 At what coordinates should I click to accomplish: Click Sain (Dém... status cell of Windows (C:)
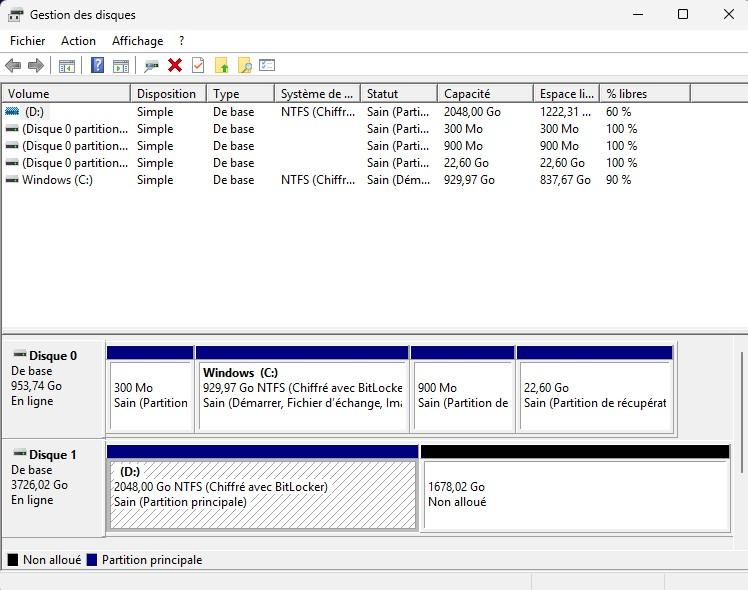coord(399,180)
